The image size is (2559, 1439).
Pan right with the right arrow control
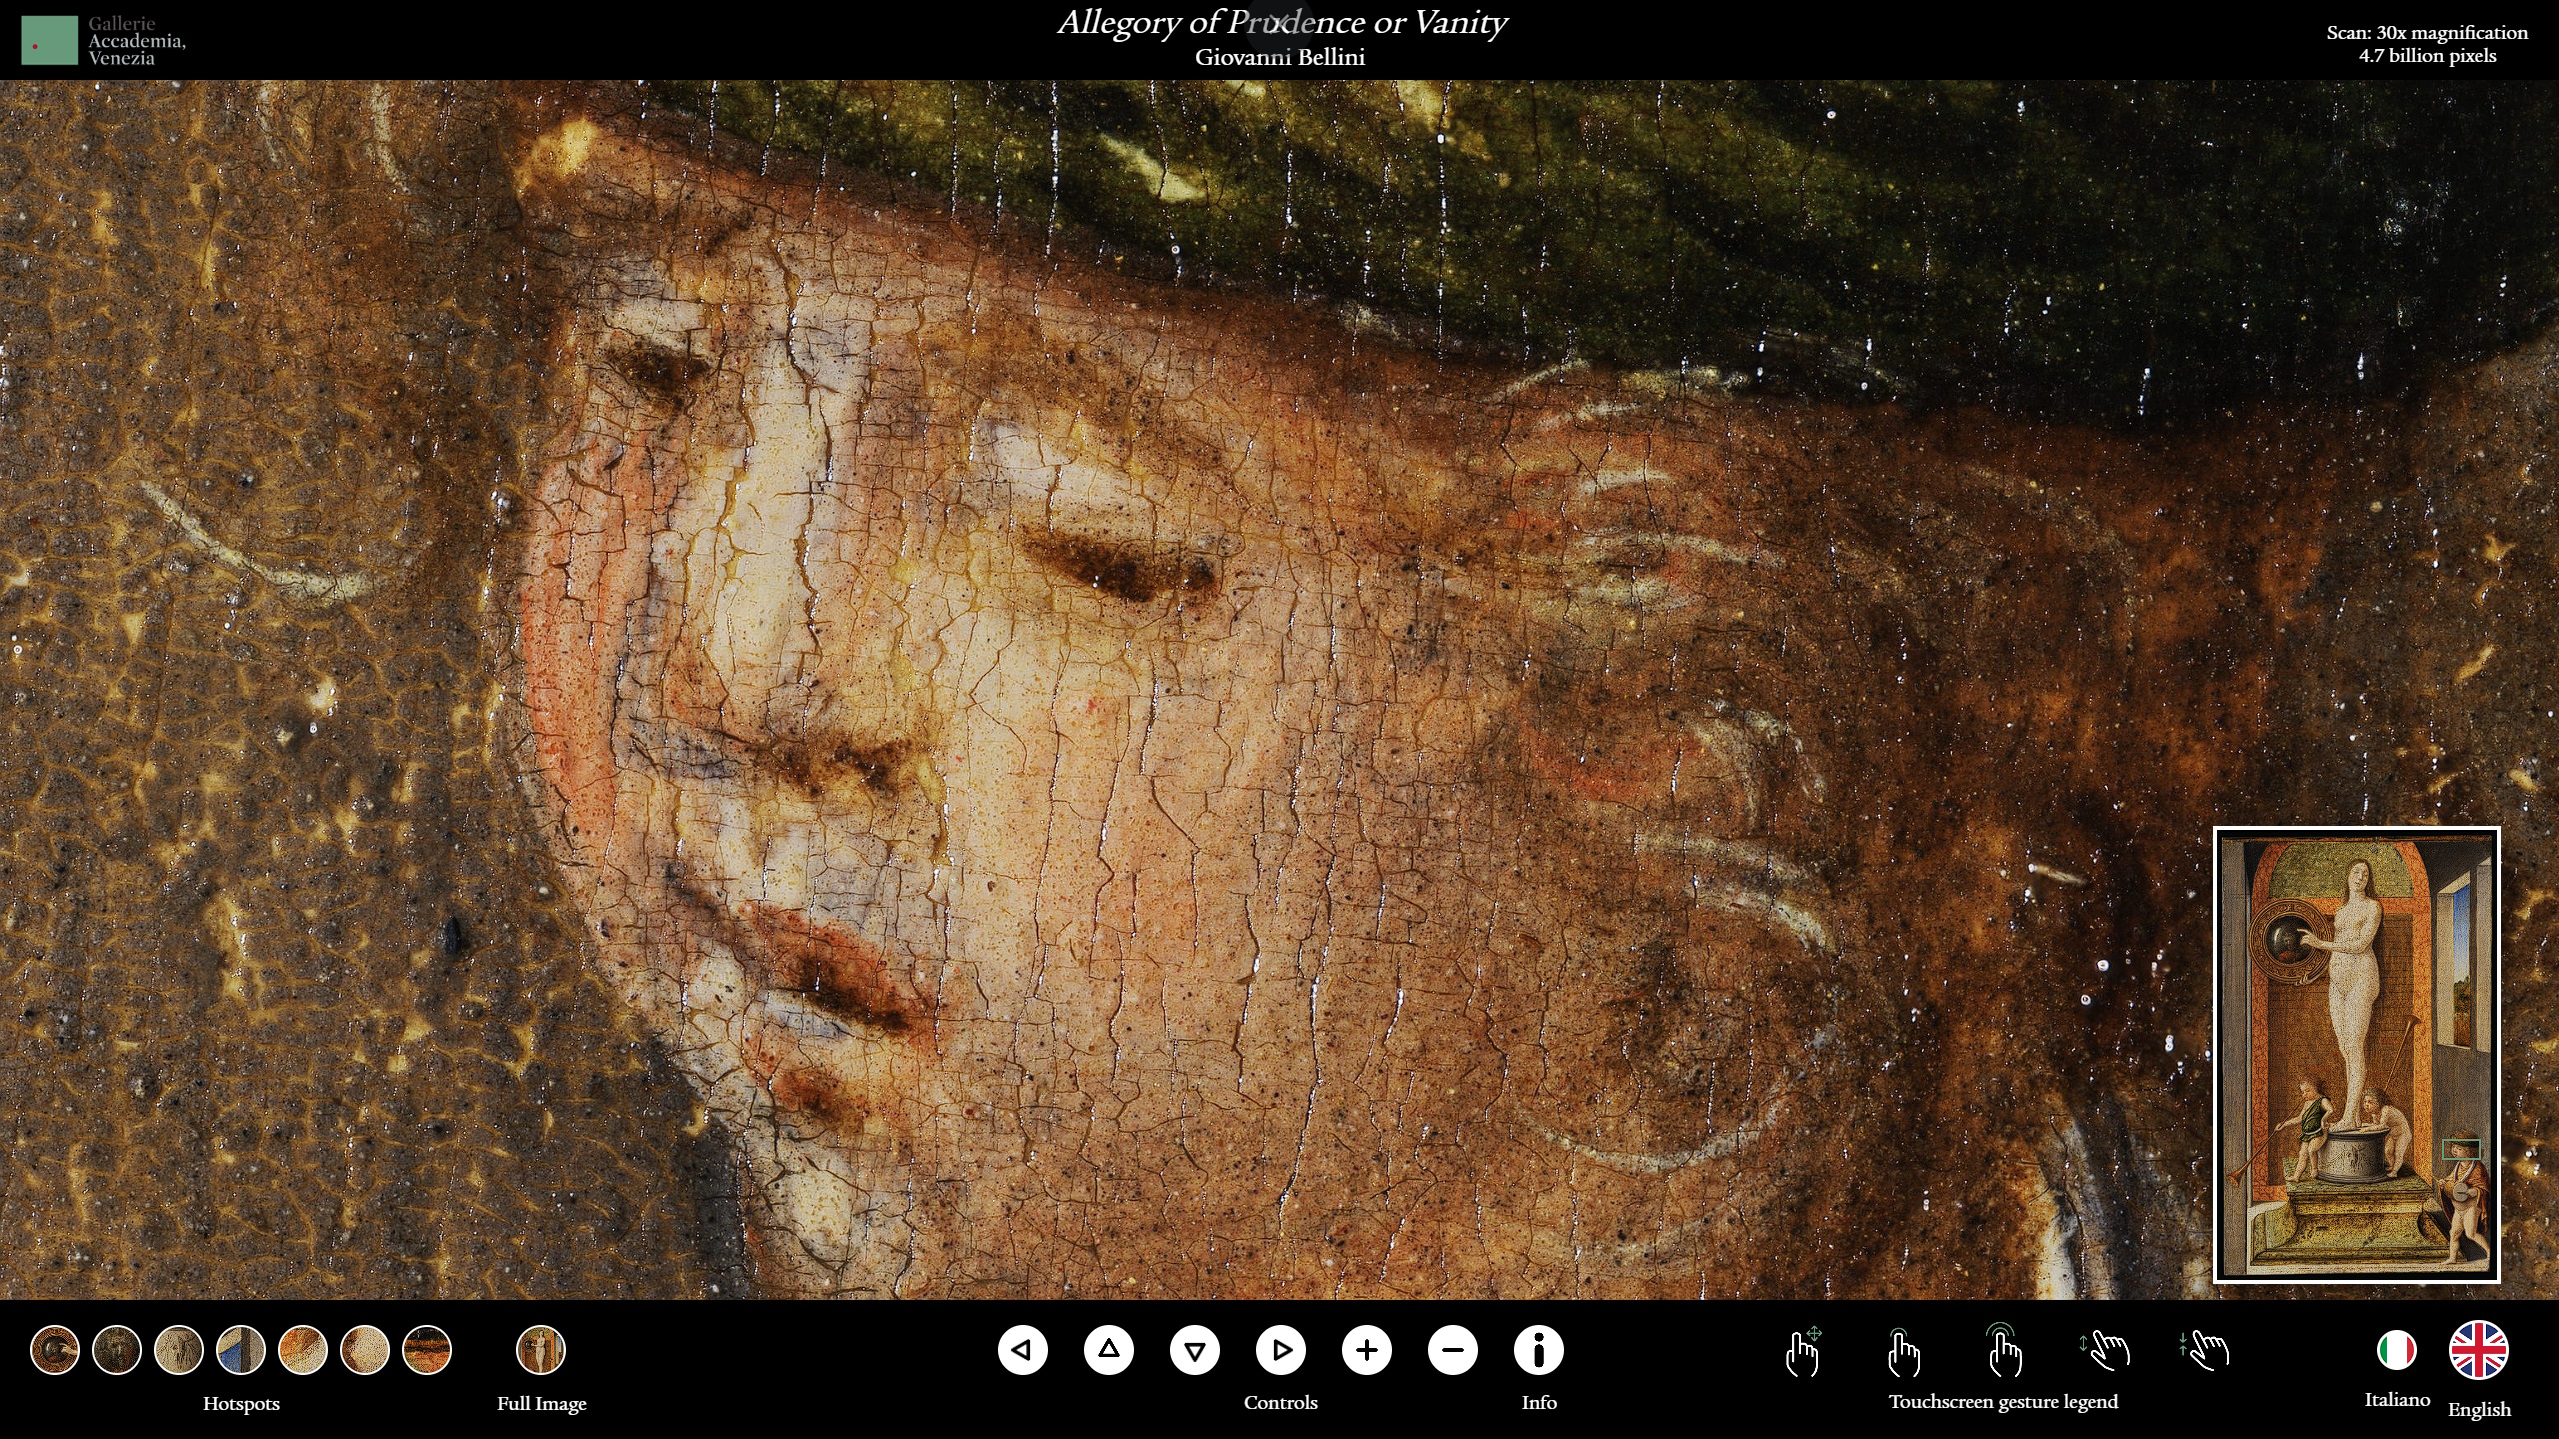click(x=1281, y=1350)
